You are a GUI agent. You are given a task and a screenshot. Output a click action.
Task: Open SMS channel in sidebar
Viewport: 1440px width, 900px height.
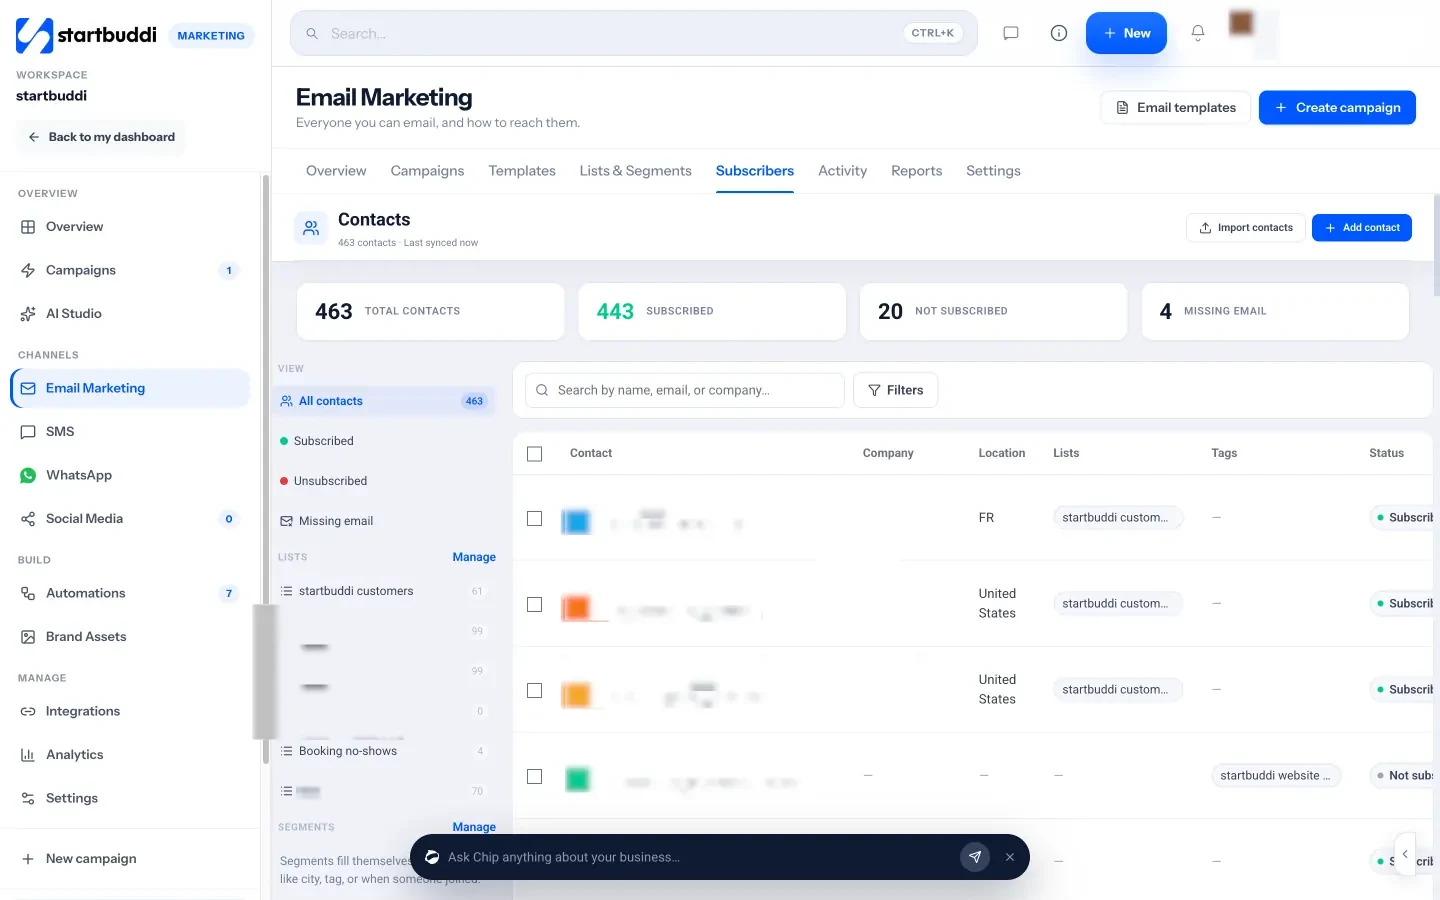130,432
